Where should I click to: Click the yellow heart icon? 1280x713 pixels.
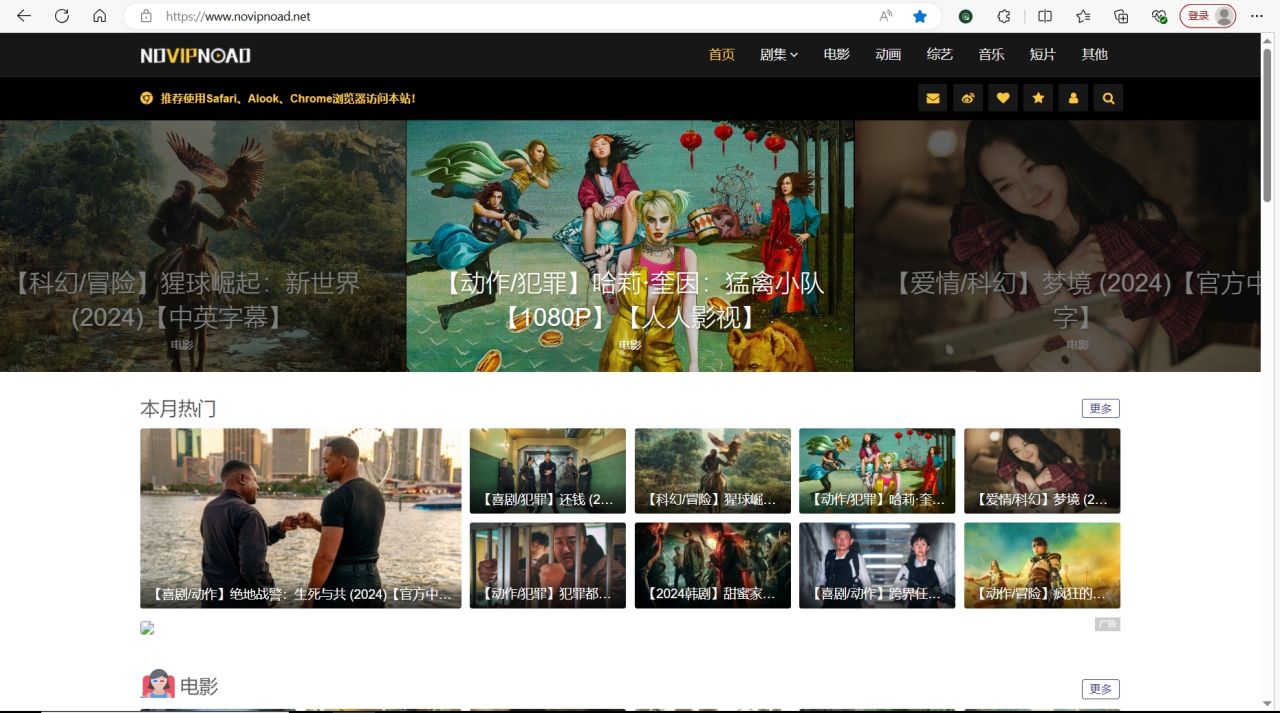(1003, 98)
